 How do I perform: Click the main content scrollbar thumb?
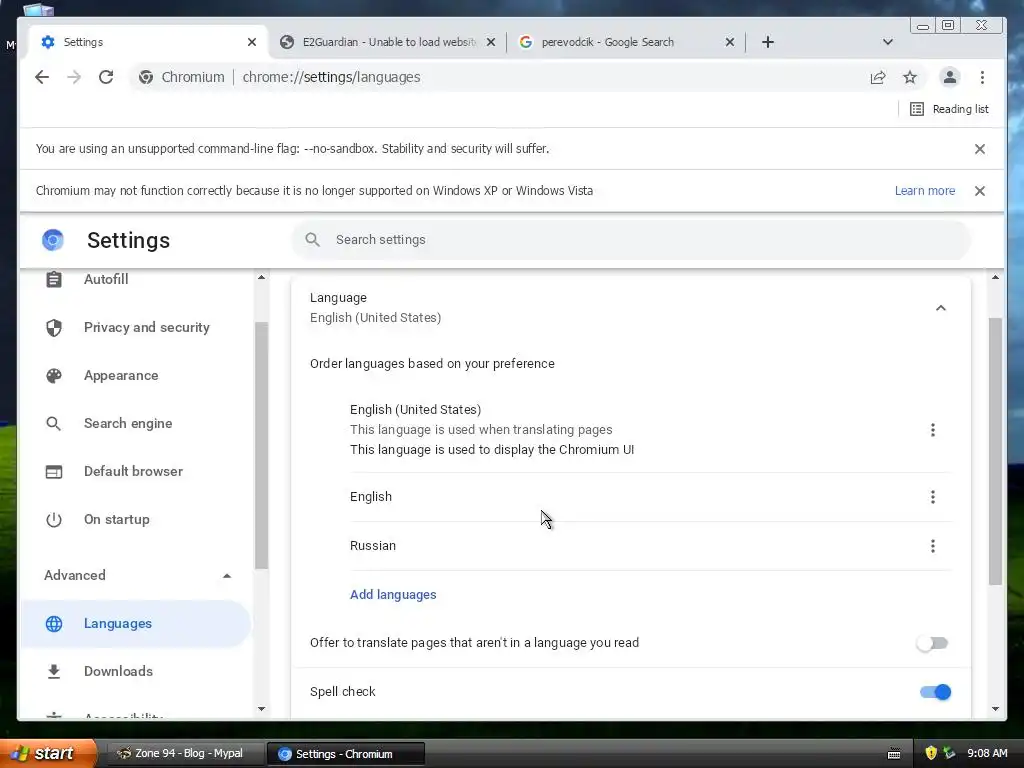995,451
